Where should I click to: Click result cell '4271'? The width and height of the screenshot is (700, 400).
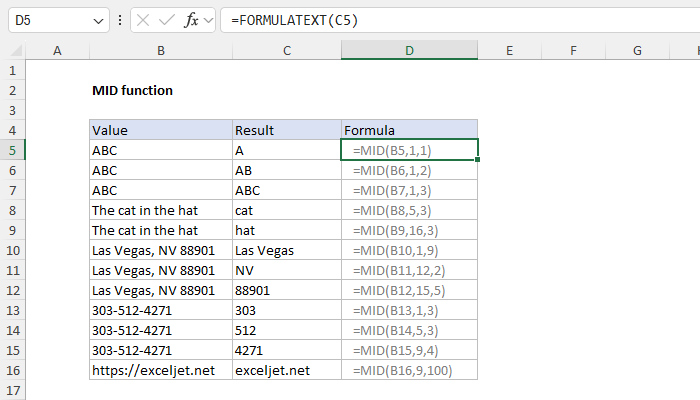(287, 350)
